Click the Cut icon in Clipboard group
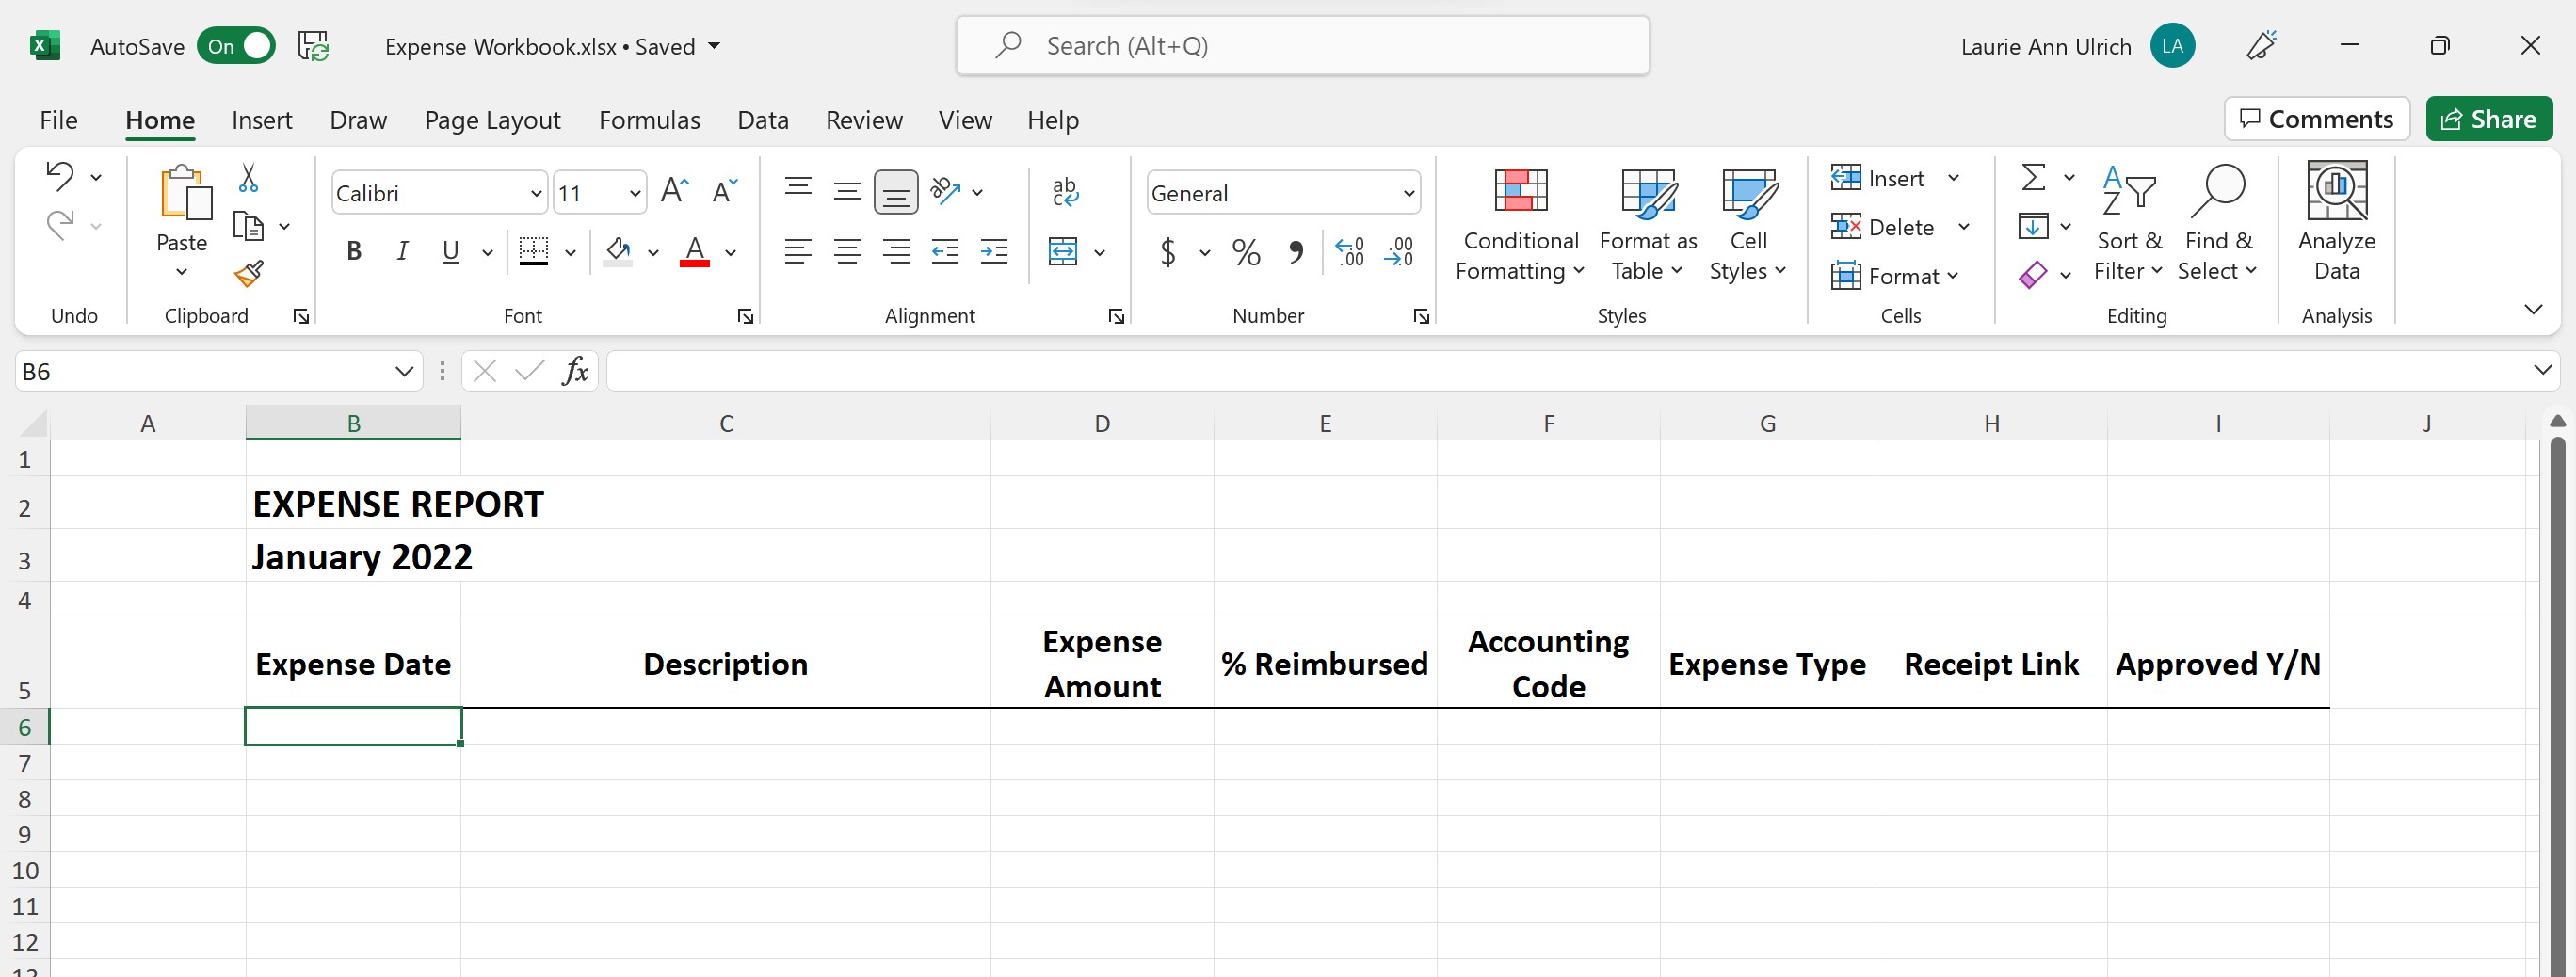This screenshot has width=2576, height=977. tap(247, 177)
